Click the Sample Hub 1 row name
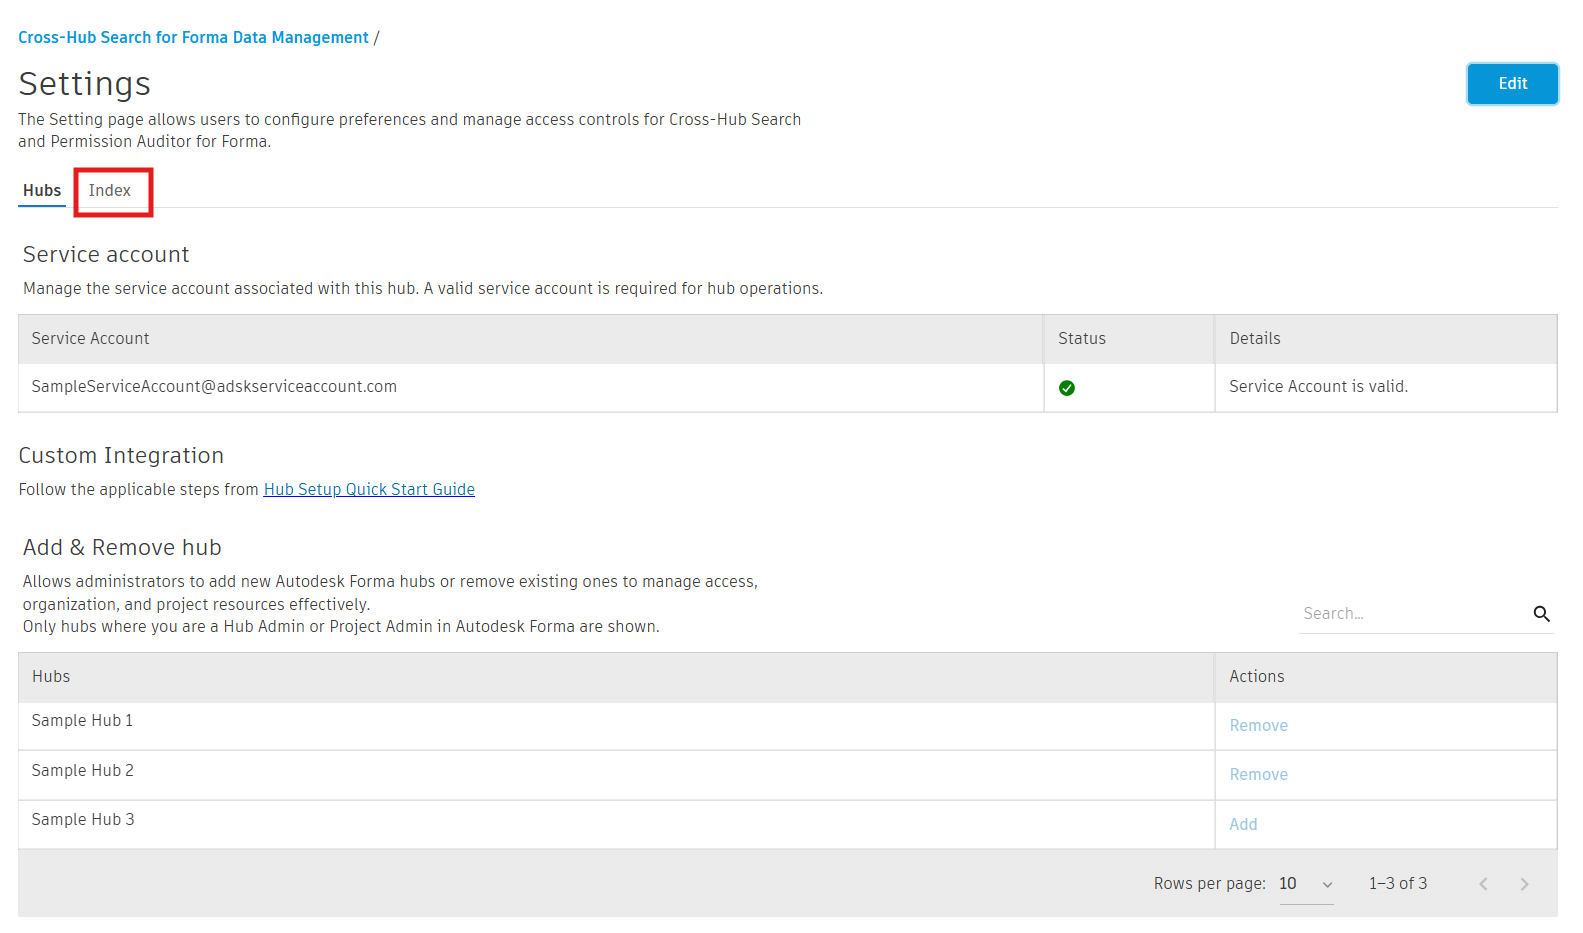 click(x=82, y=721)
